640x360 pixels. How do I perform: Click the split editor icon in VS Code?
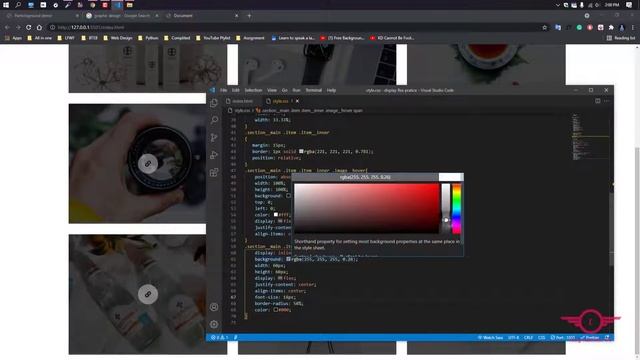pos(598,101)
